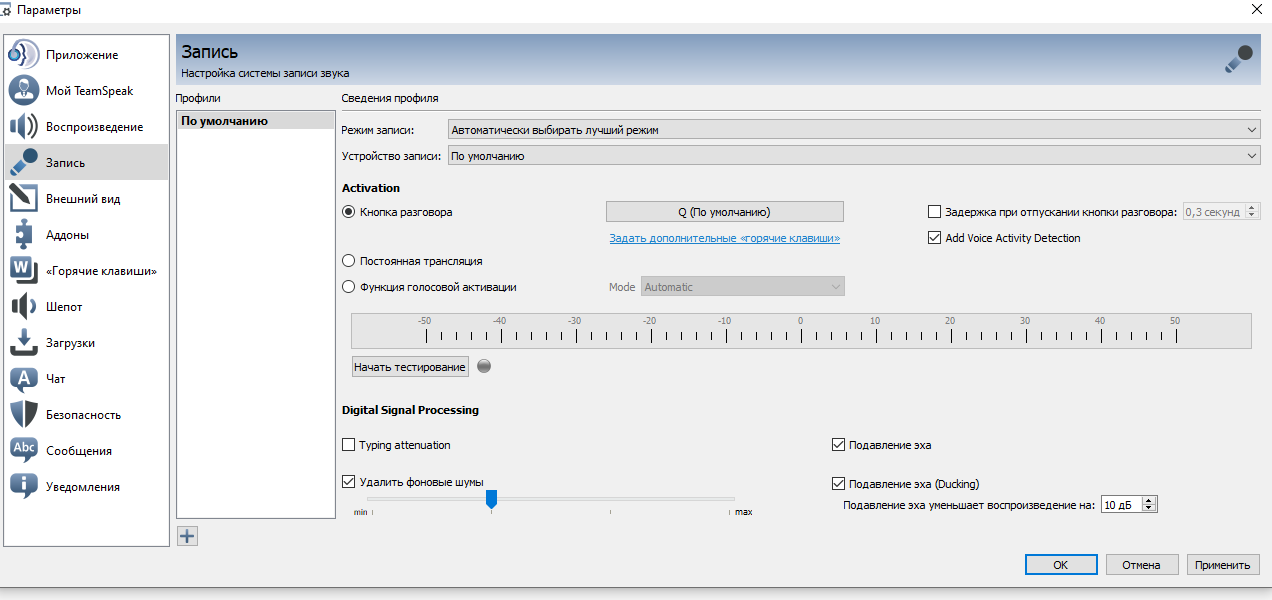This screenshot has height=600, width=1272.
Task: Select Постоянная трансляция radio option
Action: tap(349, 261)
